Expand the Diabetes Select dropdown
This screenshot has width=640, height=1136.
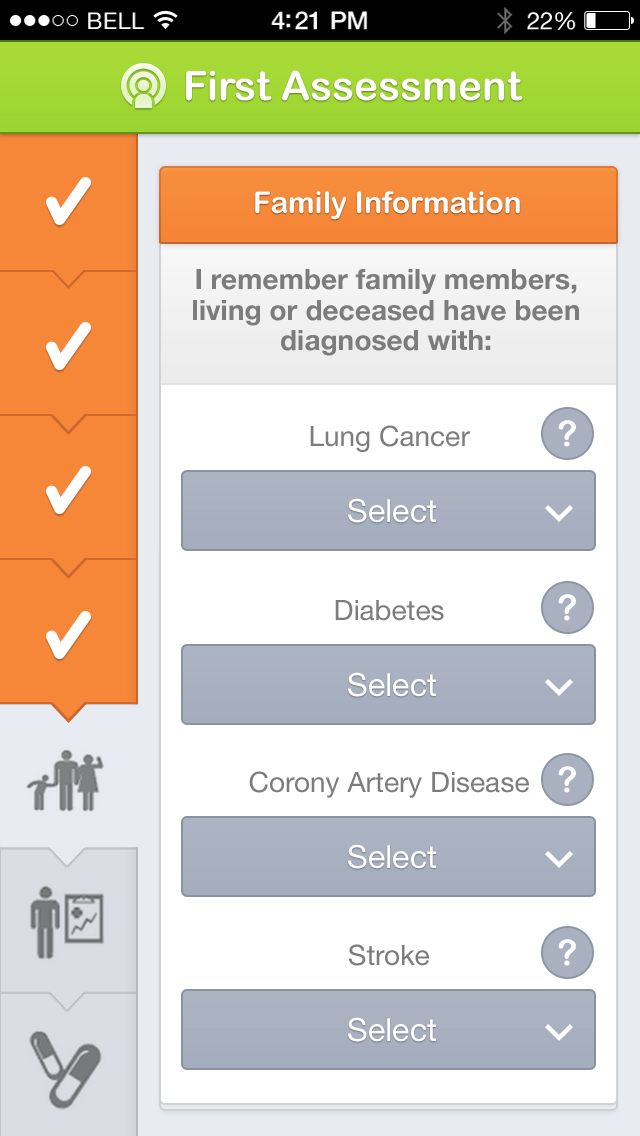pyautogui.click(x=388, y=685)
